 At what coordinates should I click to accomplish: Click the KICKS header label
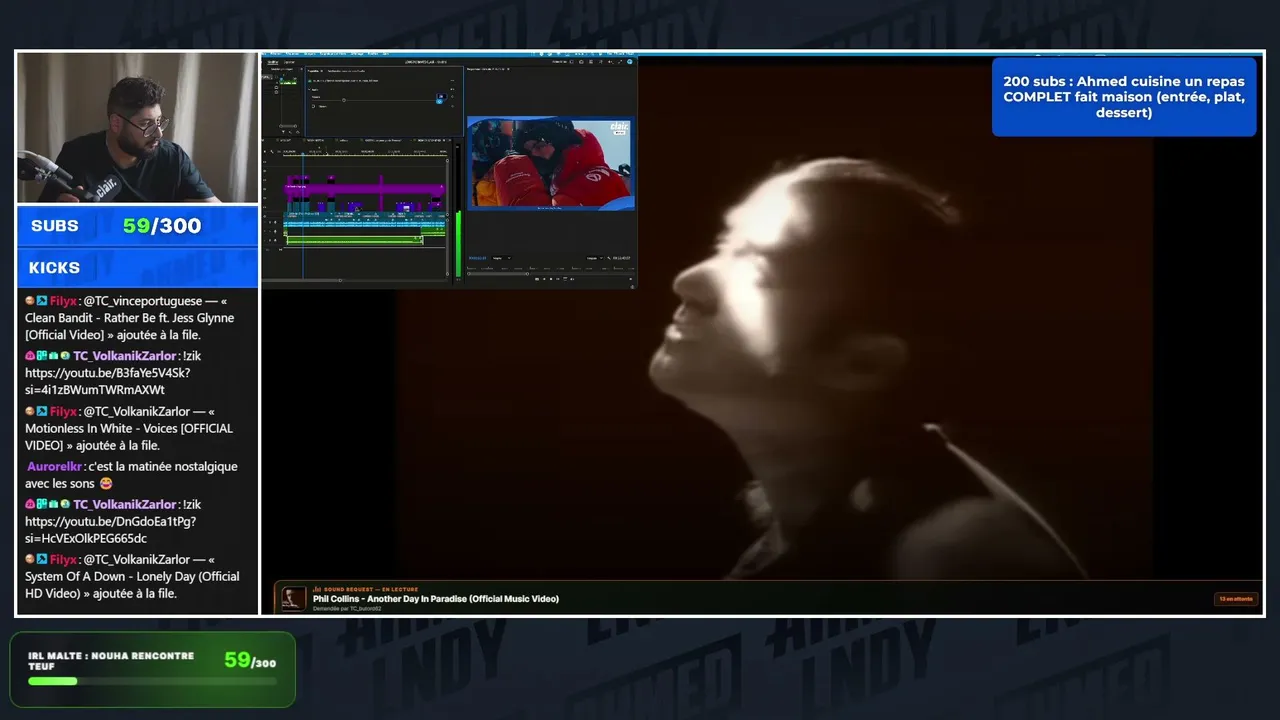click(54, 268)
